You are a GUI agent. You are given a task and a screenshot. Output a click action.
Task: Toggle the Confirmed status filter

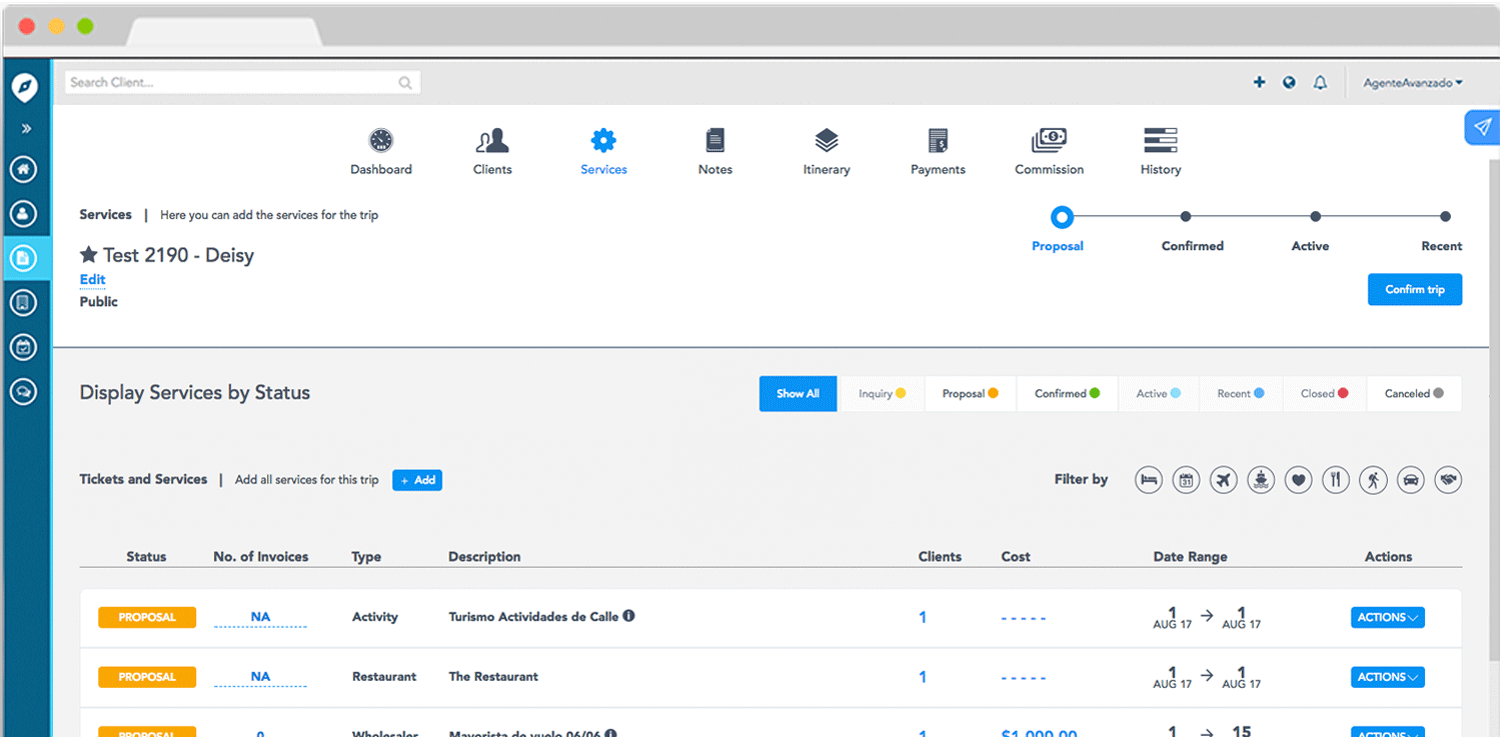coord(1067,394)
